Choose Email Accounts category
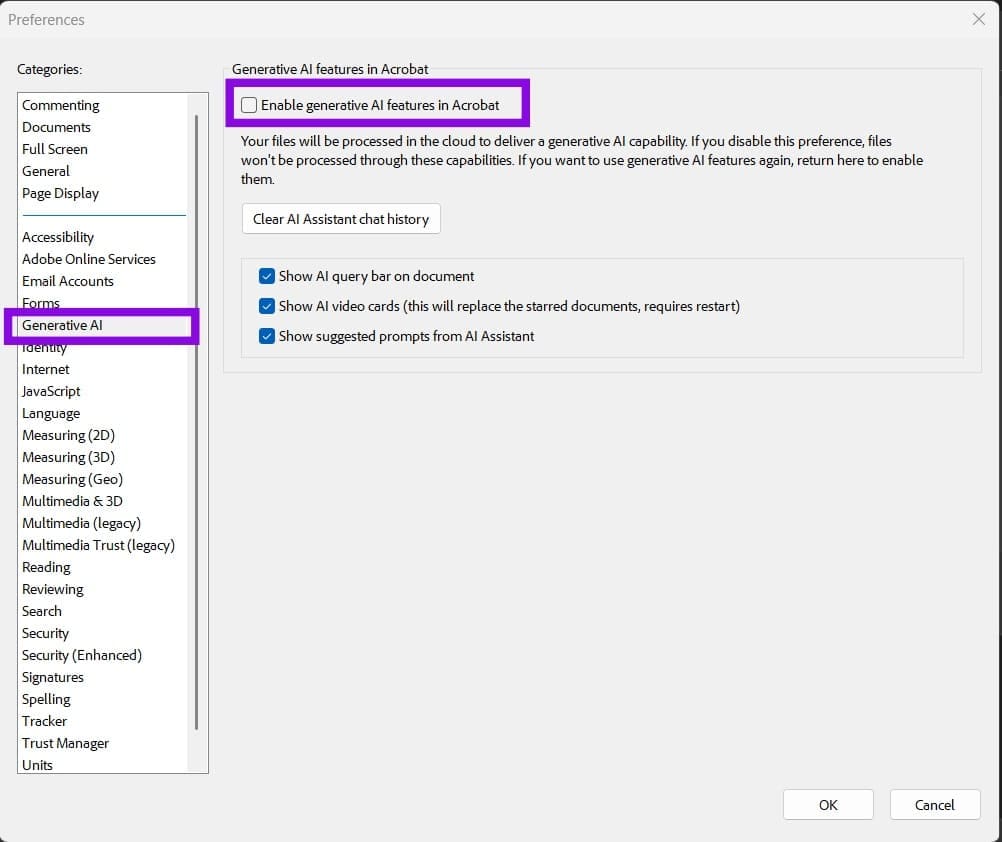The width and height of the screenshot is (1002, 842). click(x=68, y=281)
